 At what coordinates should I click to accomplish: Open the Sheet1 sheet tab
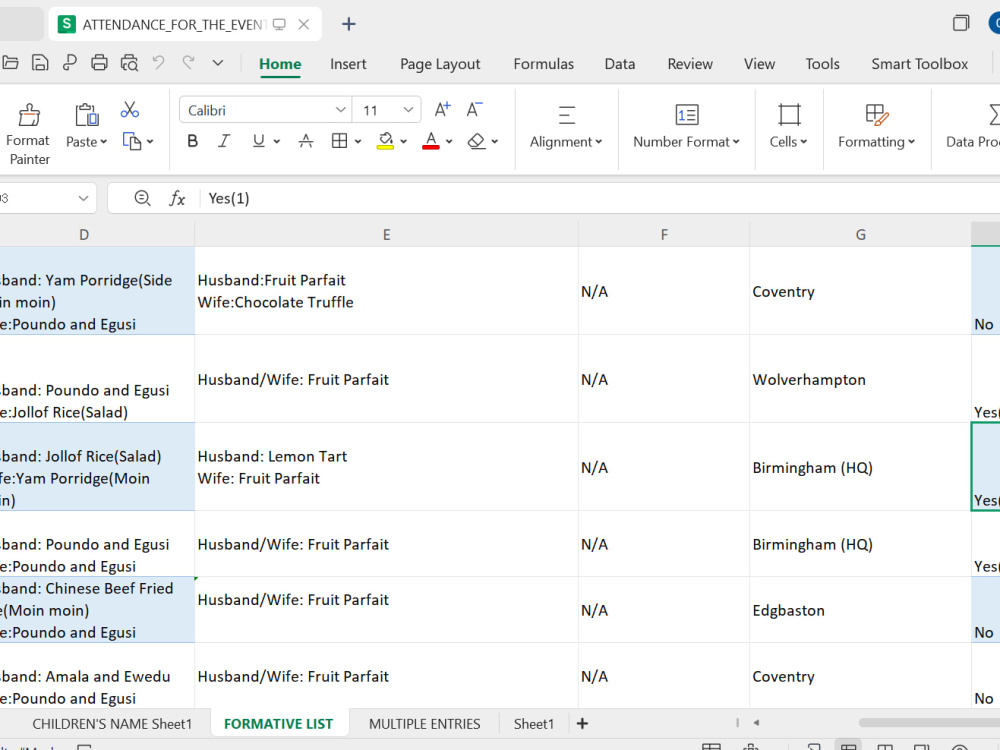[x=534, y=724]
